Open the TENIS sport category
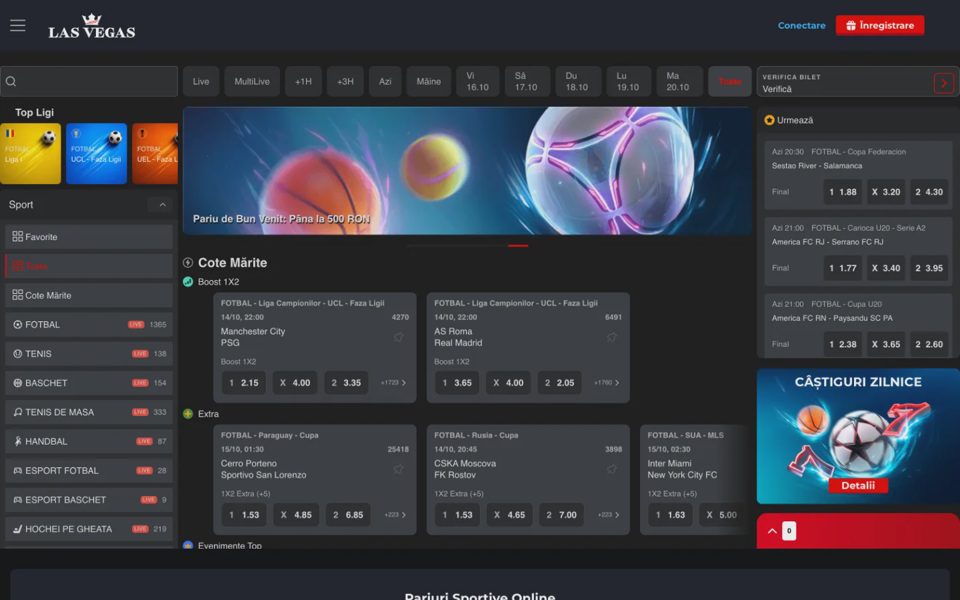The image size is (960, 600). pyautogui.click(x=89, y=354)
